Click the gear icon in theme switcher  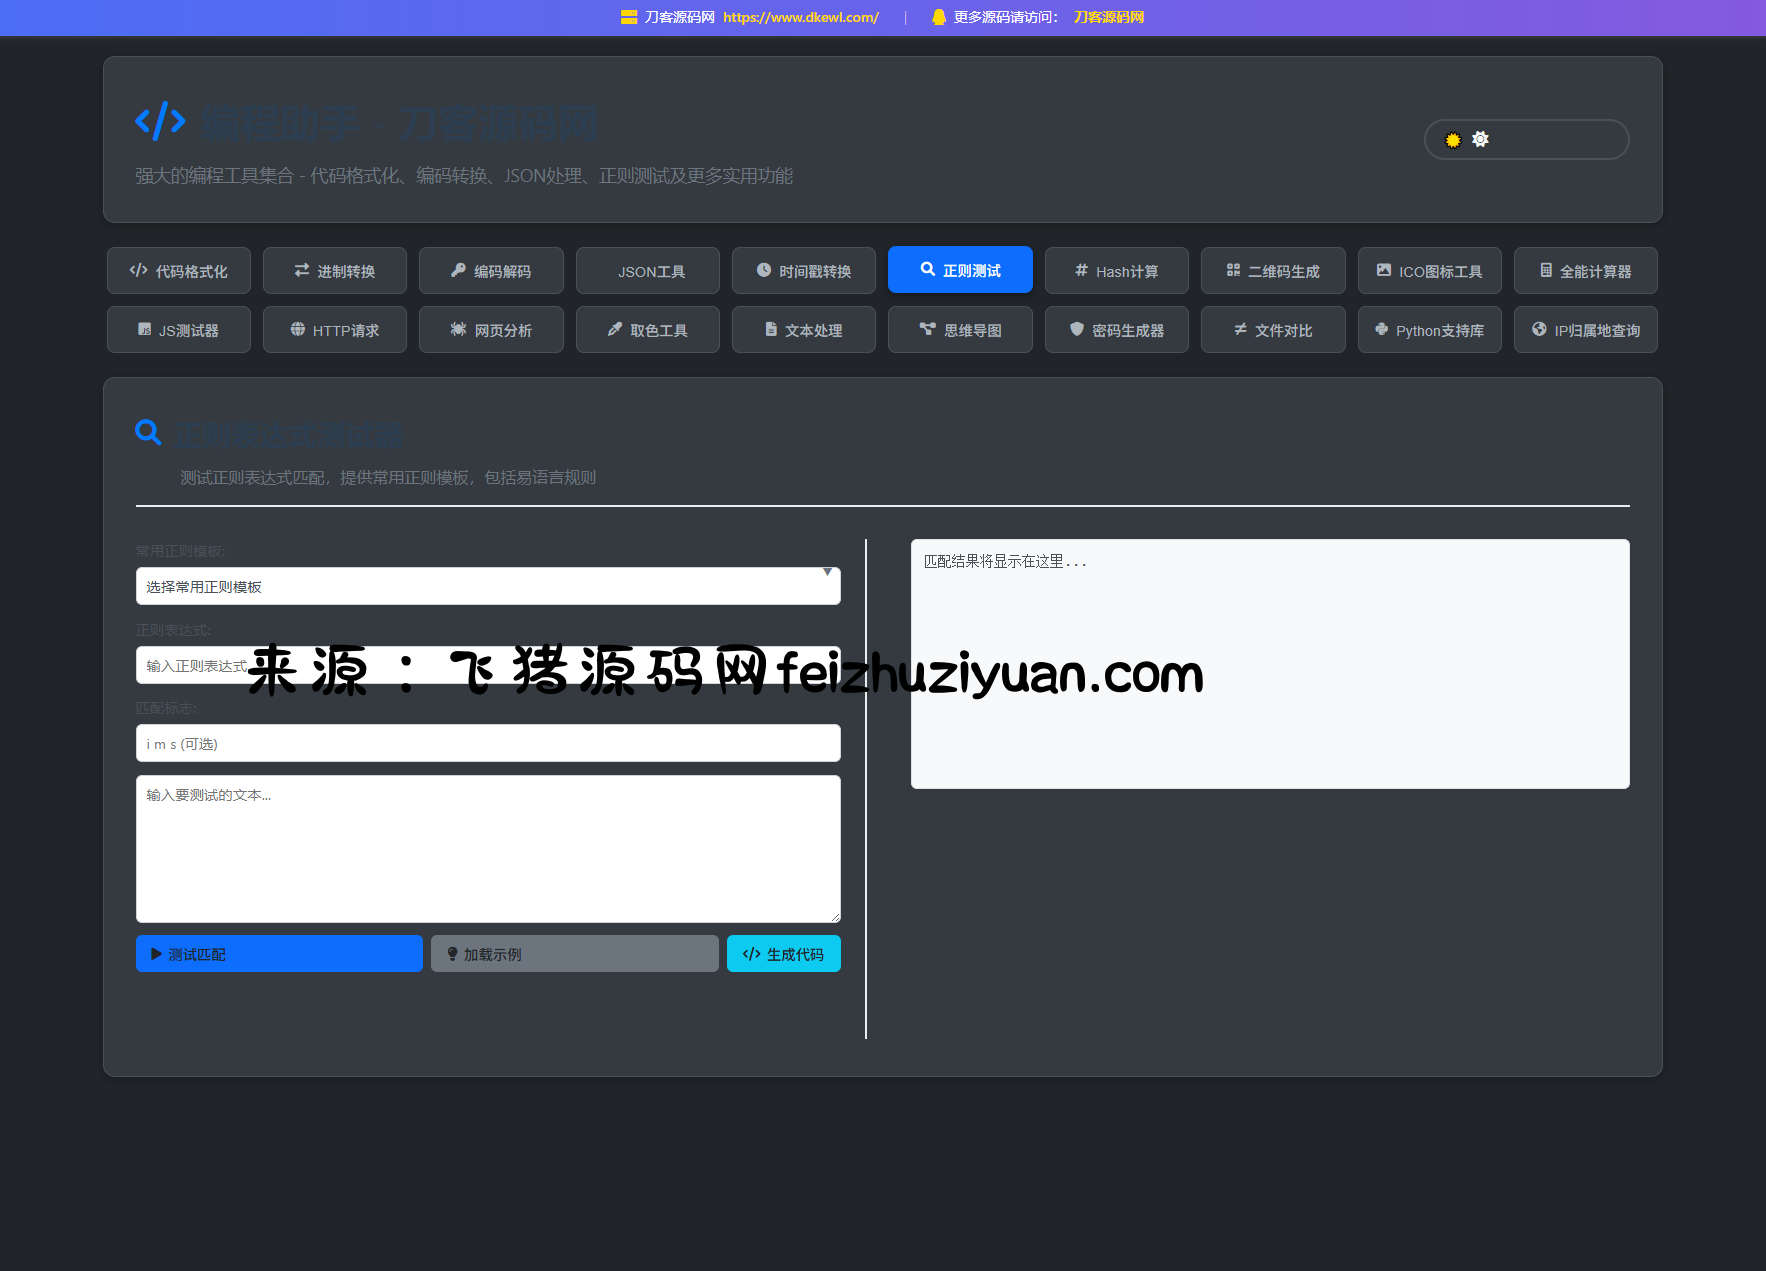(1480, 140)
